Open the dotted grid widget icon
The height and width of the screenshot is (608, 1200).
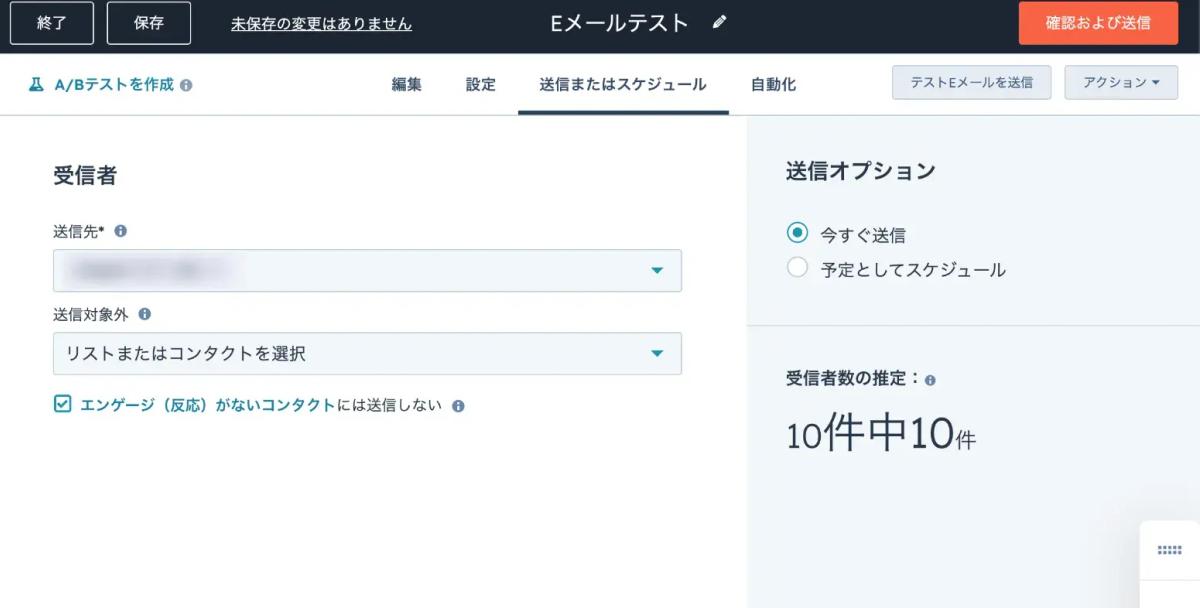(x=1169, y=550)
